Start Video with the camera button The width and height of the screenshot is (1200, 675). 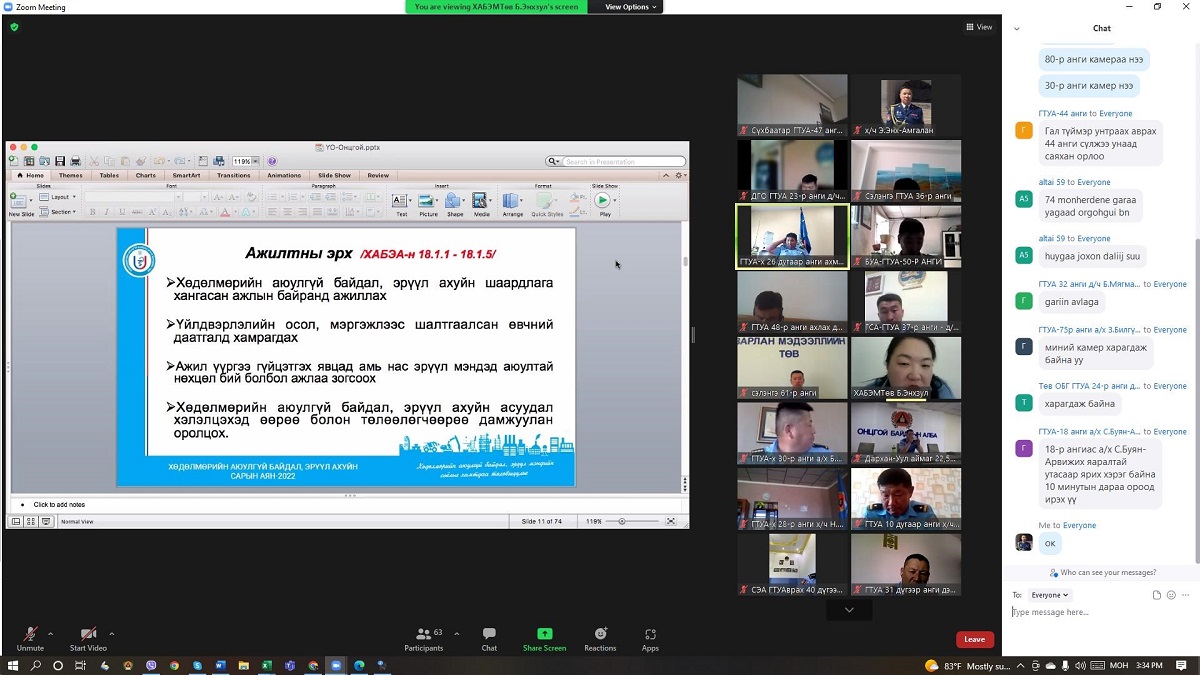(88, 638)
